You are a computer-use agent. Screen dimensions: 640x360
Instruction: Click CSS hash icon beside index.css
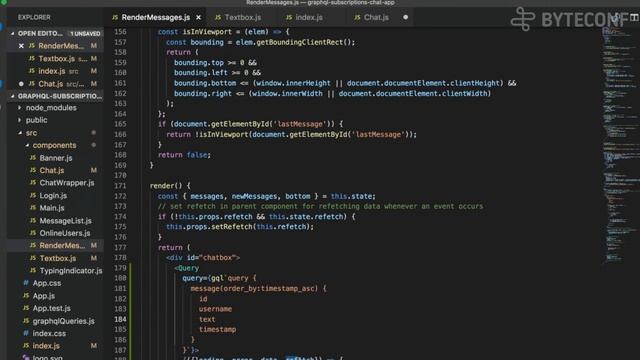[x=26, y=333]
